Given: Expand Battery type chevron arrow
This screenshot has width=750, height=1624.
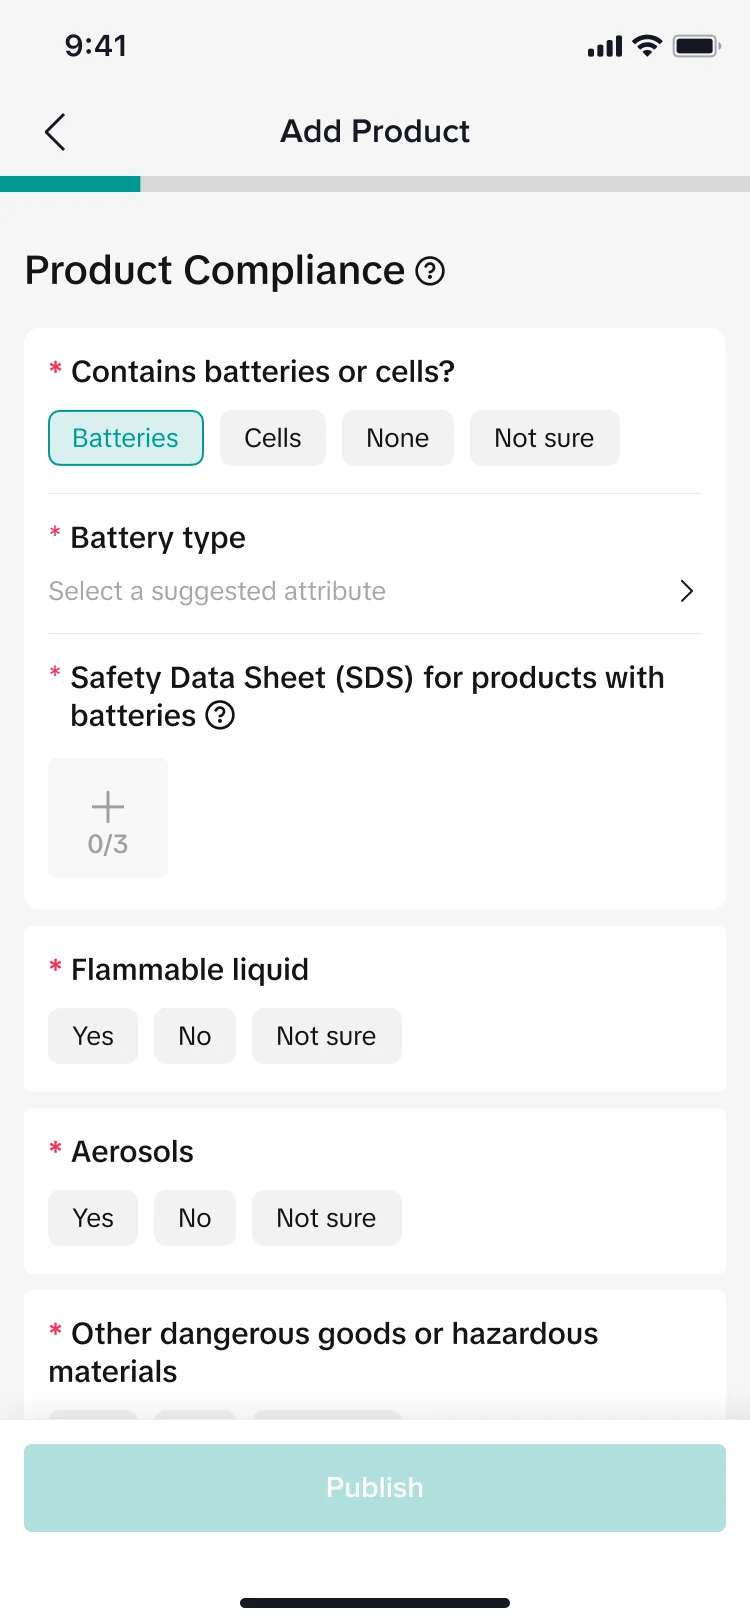Looking at the screenshot, I should (x=687, y=591).
